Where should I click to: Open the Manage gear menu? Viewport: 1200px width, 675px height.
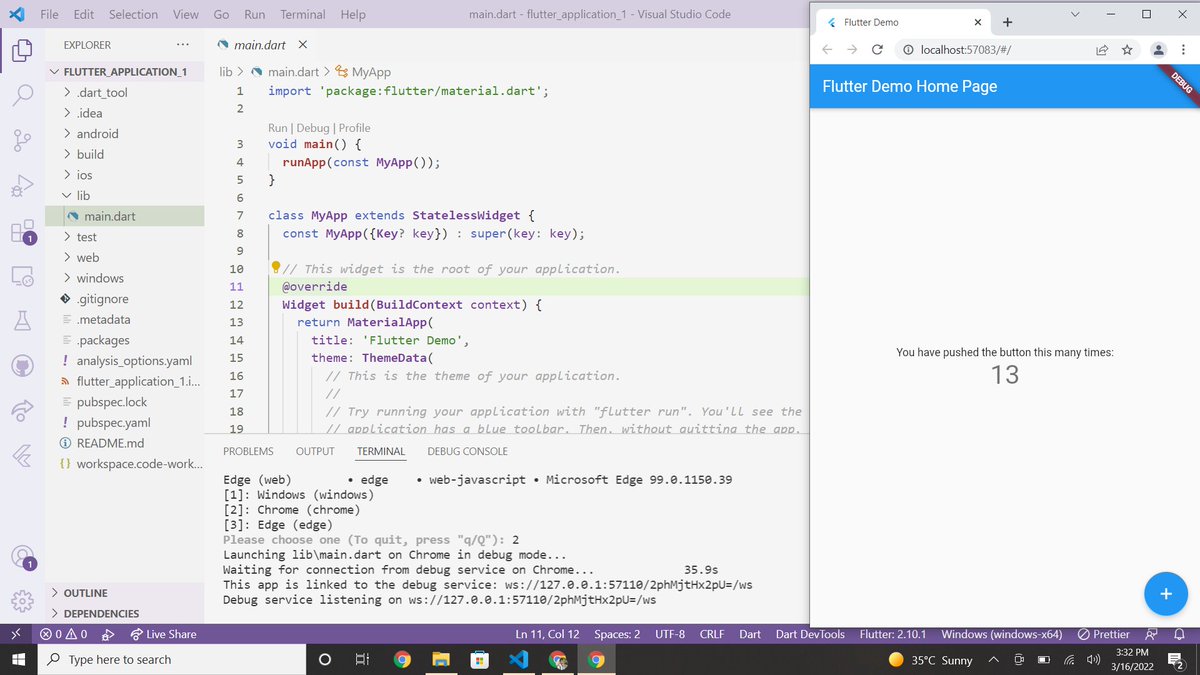click(22, 601)
